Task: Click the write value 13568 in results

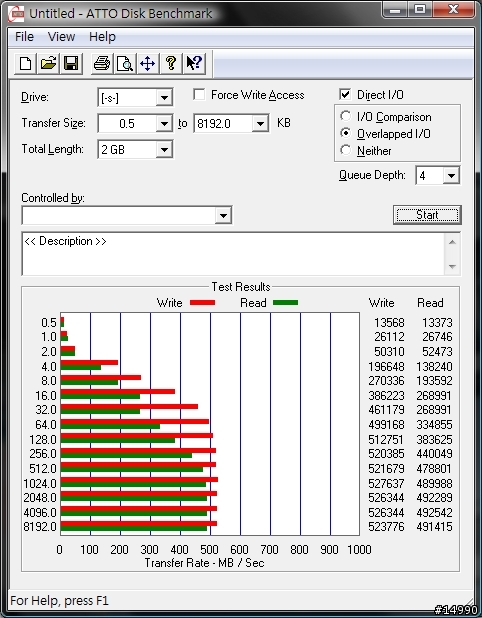Action: click(389, 322)
